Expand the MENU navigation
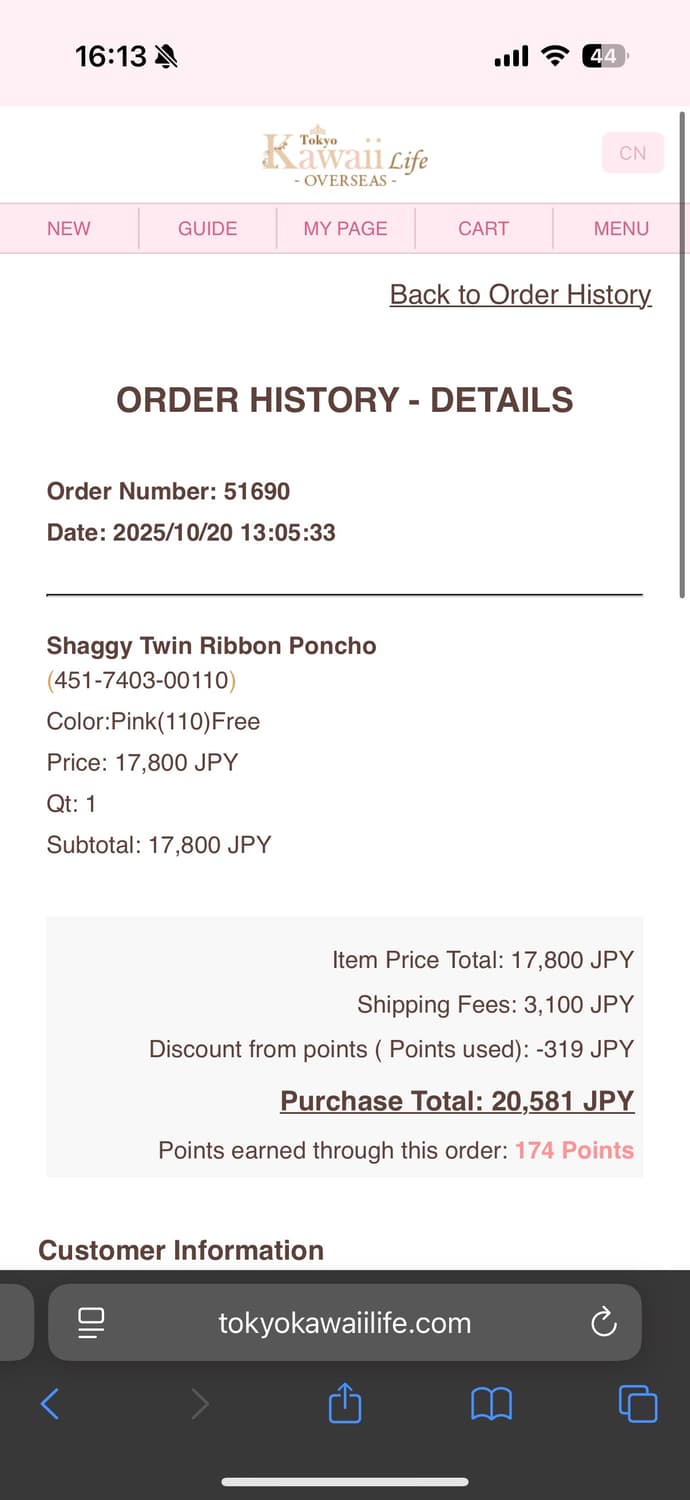 621,229
